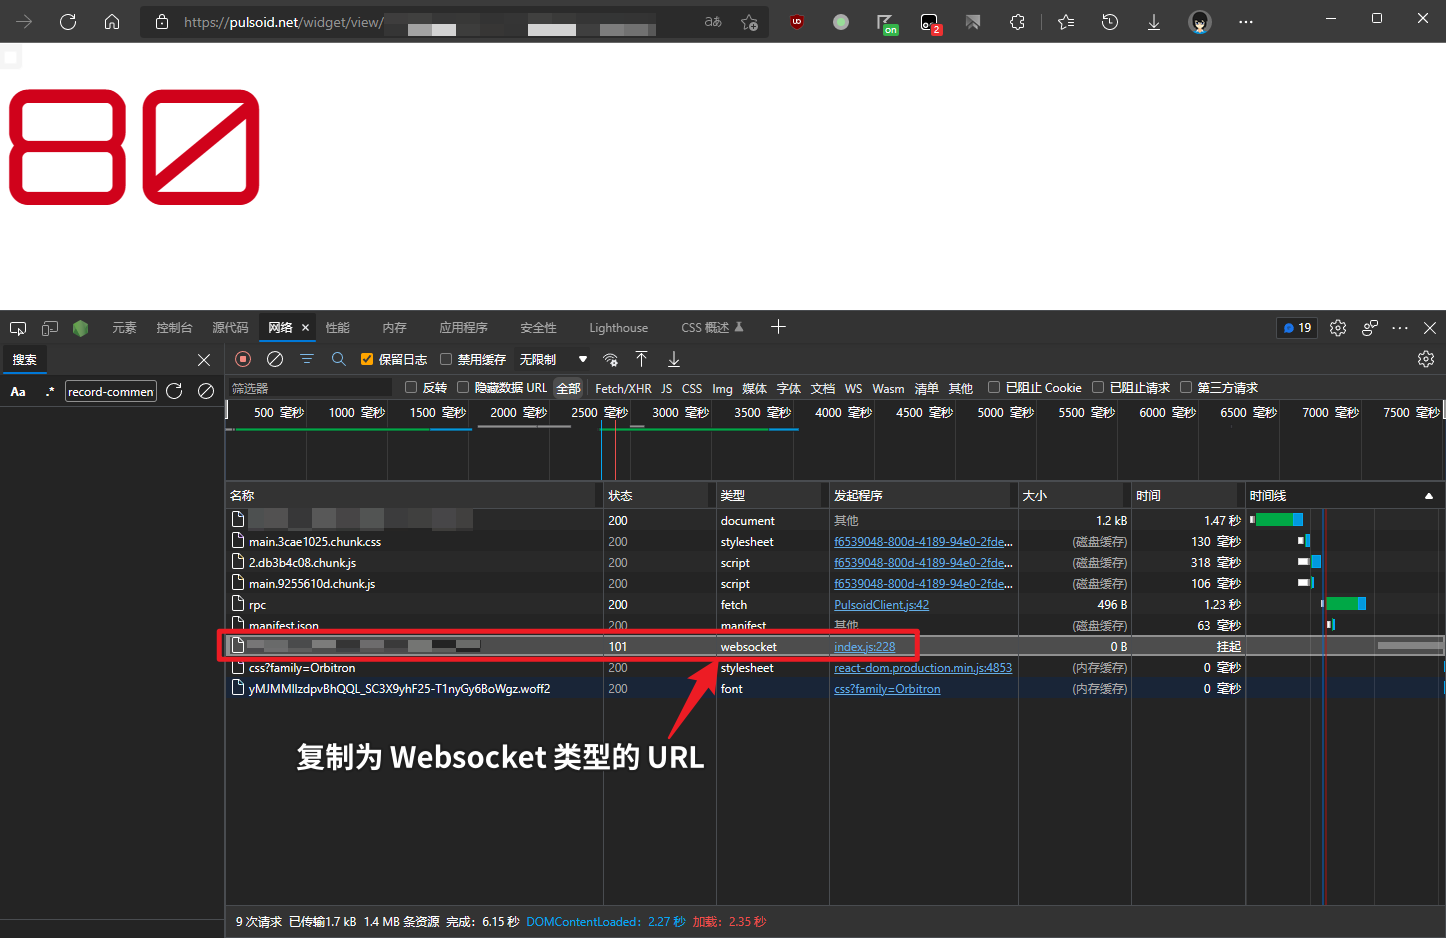The image size is (1446, 938).
Task: Open the DevTools more options ellipsis menu
Action: click(x=1400, y=328)
